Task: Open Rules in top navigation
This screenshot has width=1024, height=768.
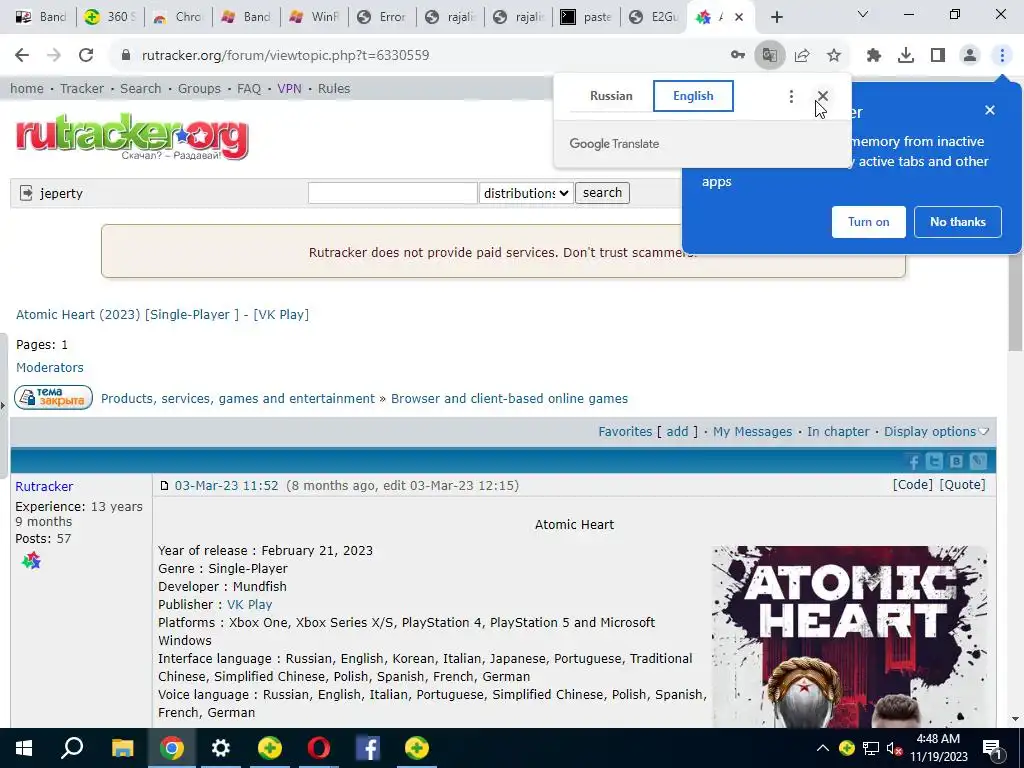Action: click(334, 89)
